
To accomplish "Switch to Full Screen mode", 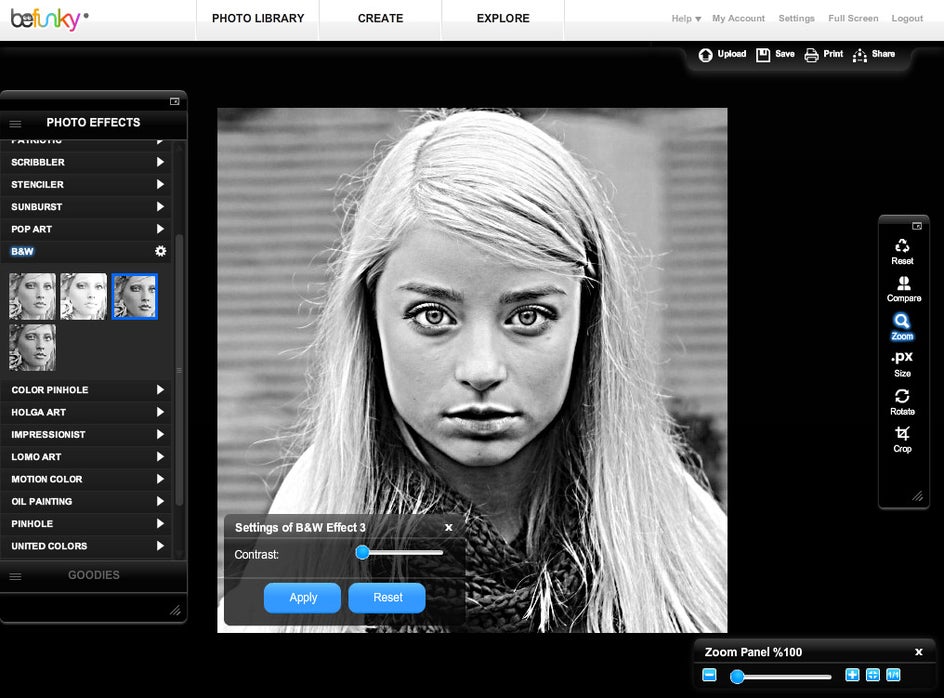I will [852, 19].
